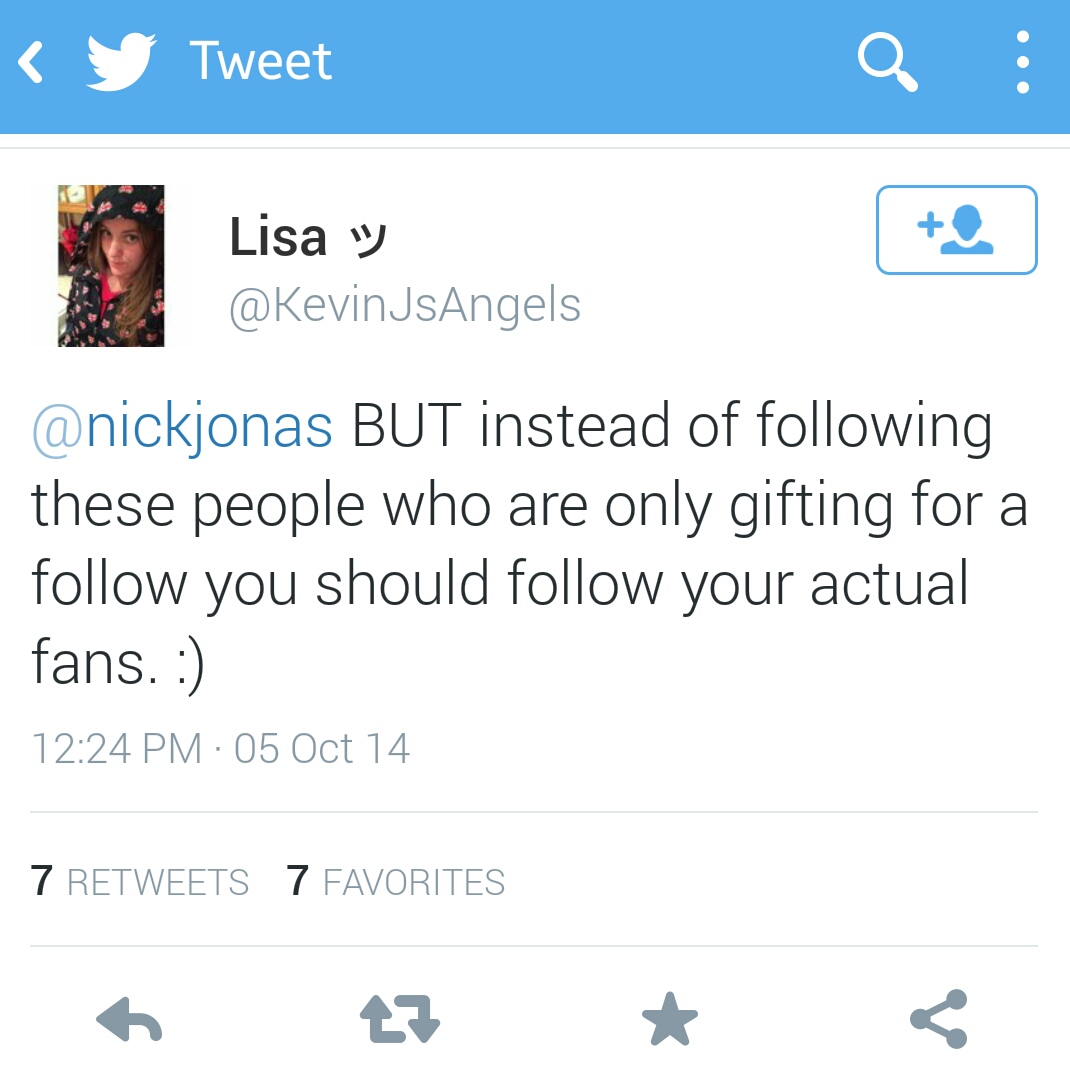Open search with the magnifier icon
The width and height of the screenshot is (1070, 1083).
pyautogui.click(x=888, y=61)
